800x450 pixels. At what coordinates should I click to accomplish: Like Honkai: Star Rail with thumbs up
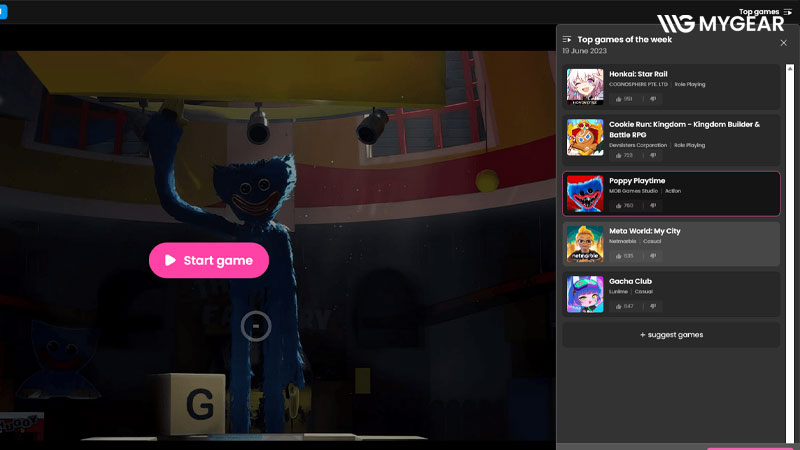click(618, 99)
